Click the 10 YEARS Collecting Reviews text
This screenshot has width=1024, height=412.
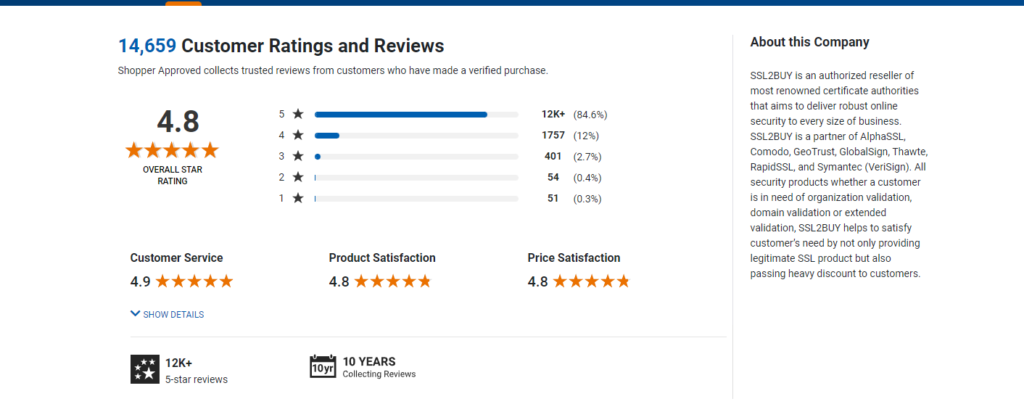[379, 367]
